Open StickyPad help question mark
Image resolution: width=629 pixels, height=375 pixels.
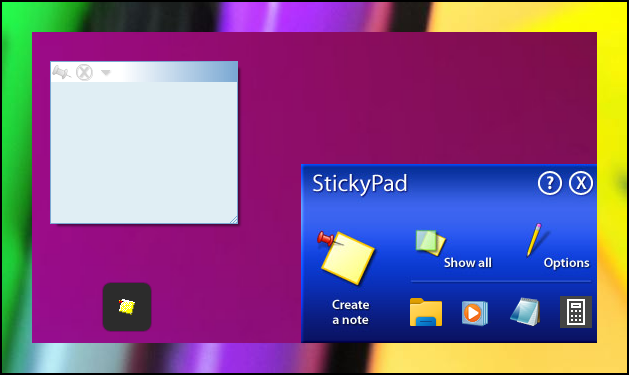coord(550,183)
